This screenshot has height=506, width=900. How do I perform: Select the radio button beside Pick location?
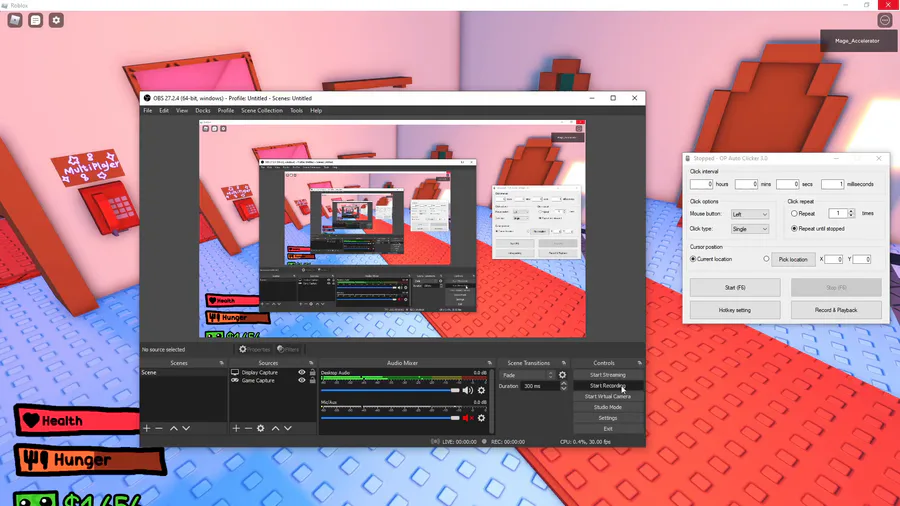pyautogui.click(x=766, y=259)
